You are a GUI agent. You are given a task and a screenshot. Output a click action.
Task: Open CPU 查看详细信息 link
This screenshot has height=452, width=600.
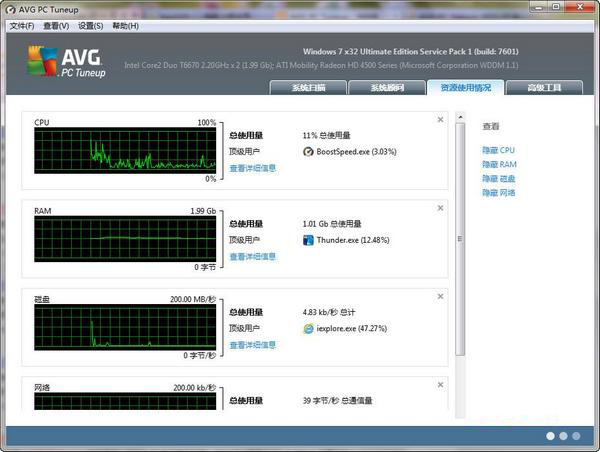pos(253,168)
